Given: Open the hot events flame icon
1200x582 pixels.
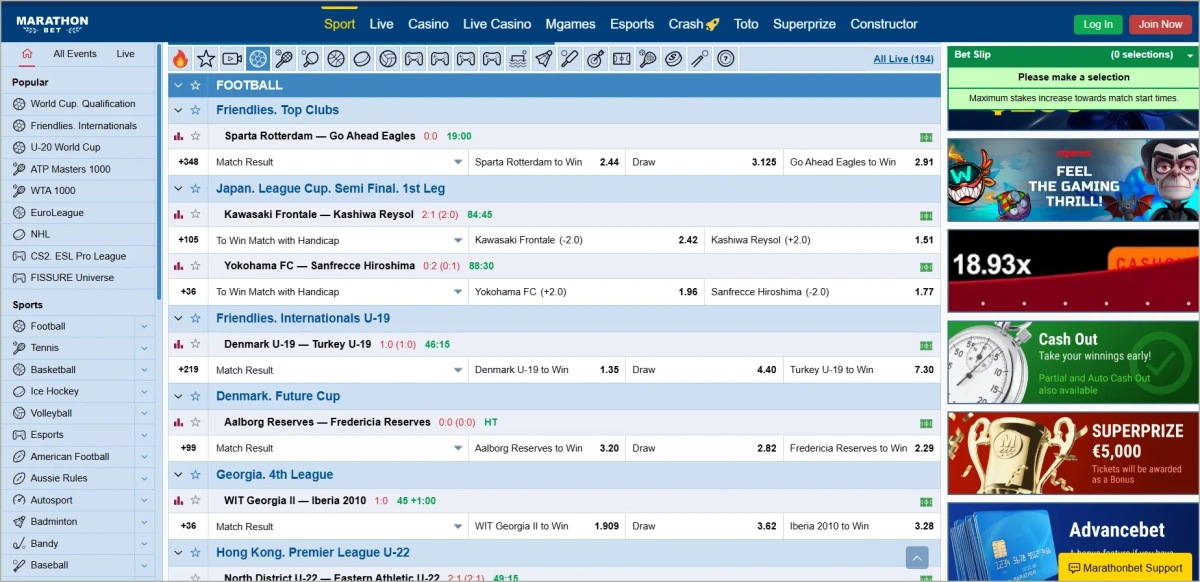Looking at the screenshot, I should pyautogui.click(x=180, y=58).
